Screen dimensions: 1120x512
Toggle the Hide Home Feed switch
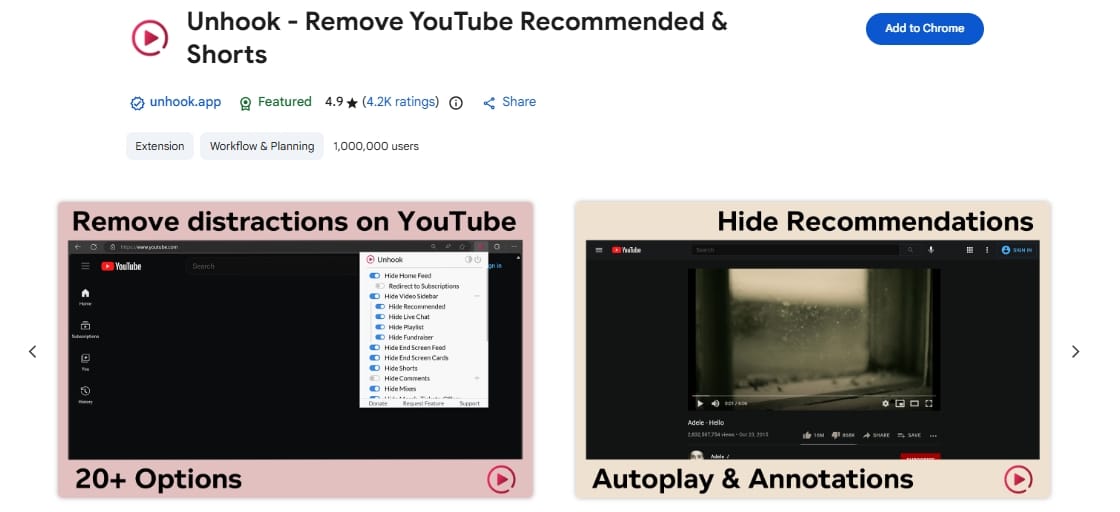375,276
